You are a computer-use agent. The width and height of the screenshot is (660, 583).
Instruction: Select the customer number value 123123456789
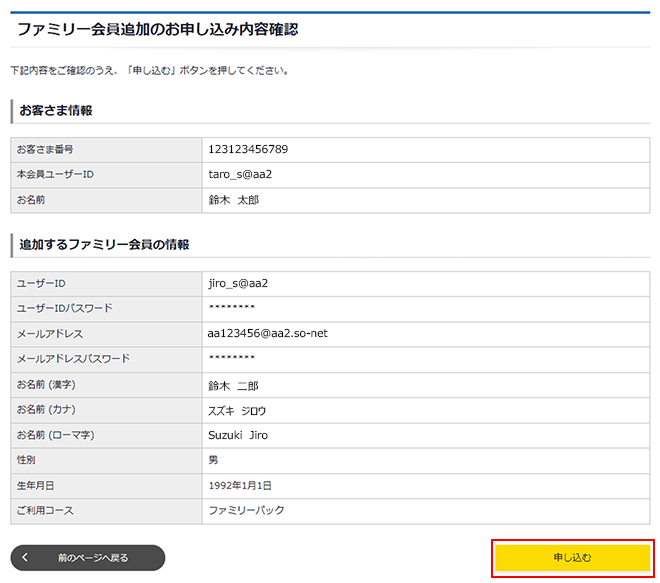click(248, 150)
